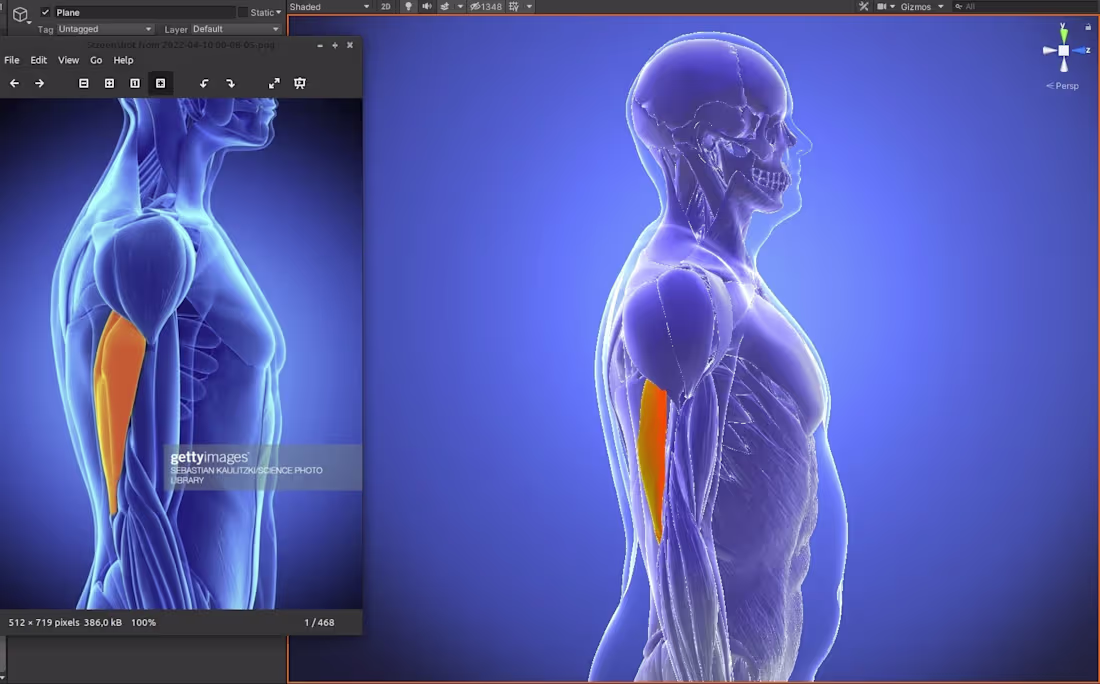Open the editor tools wrench icon
This screenshot has width=1100, height=684.
click(x=862, y=6)
